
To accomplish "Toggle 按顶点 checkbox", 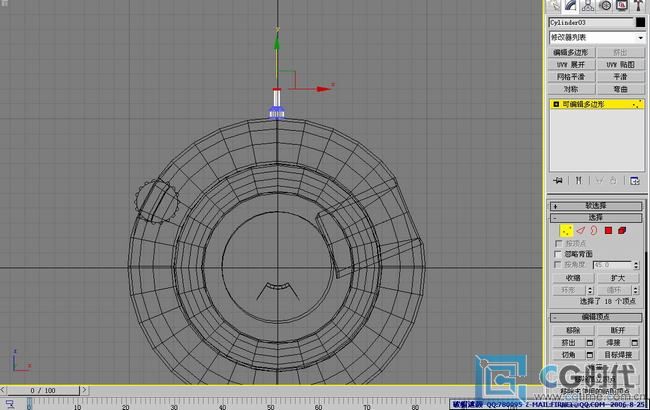I will 558,243.
